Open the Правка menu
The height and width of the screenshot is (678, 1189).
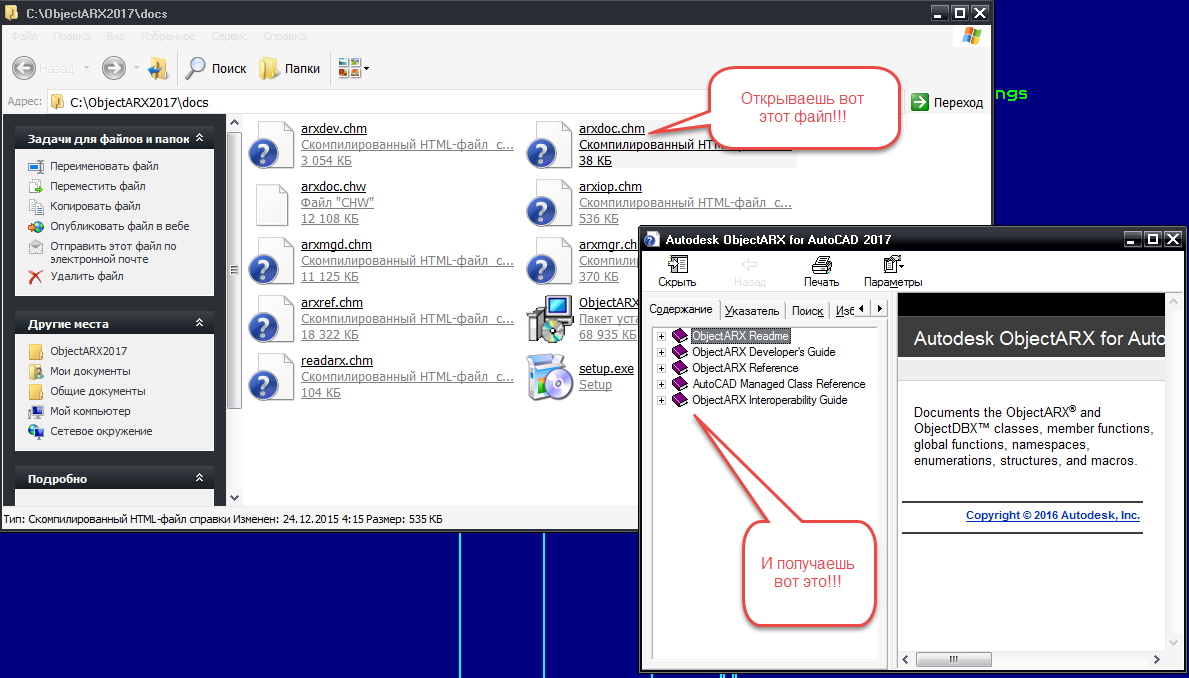[x=72, y=36]
